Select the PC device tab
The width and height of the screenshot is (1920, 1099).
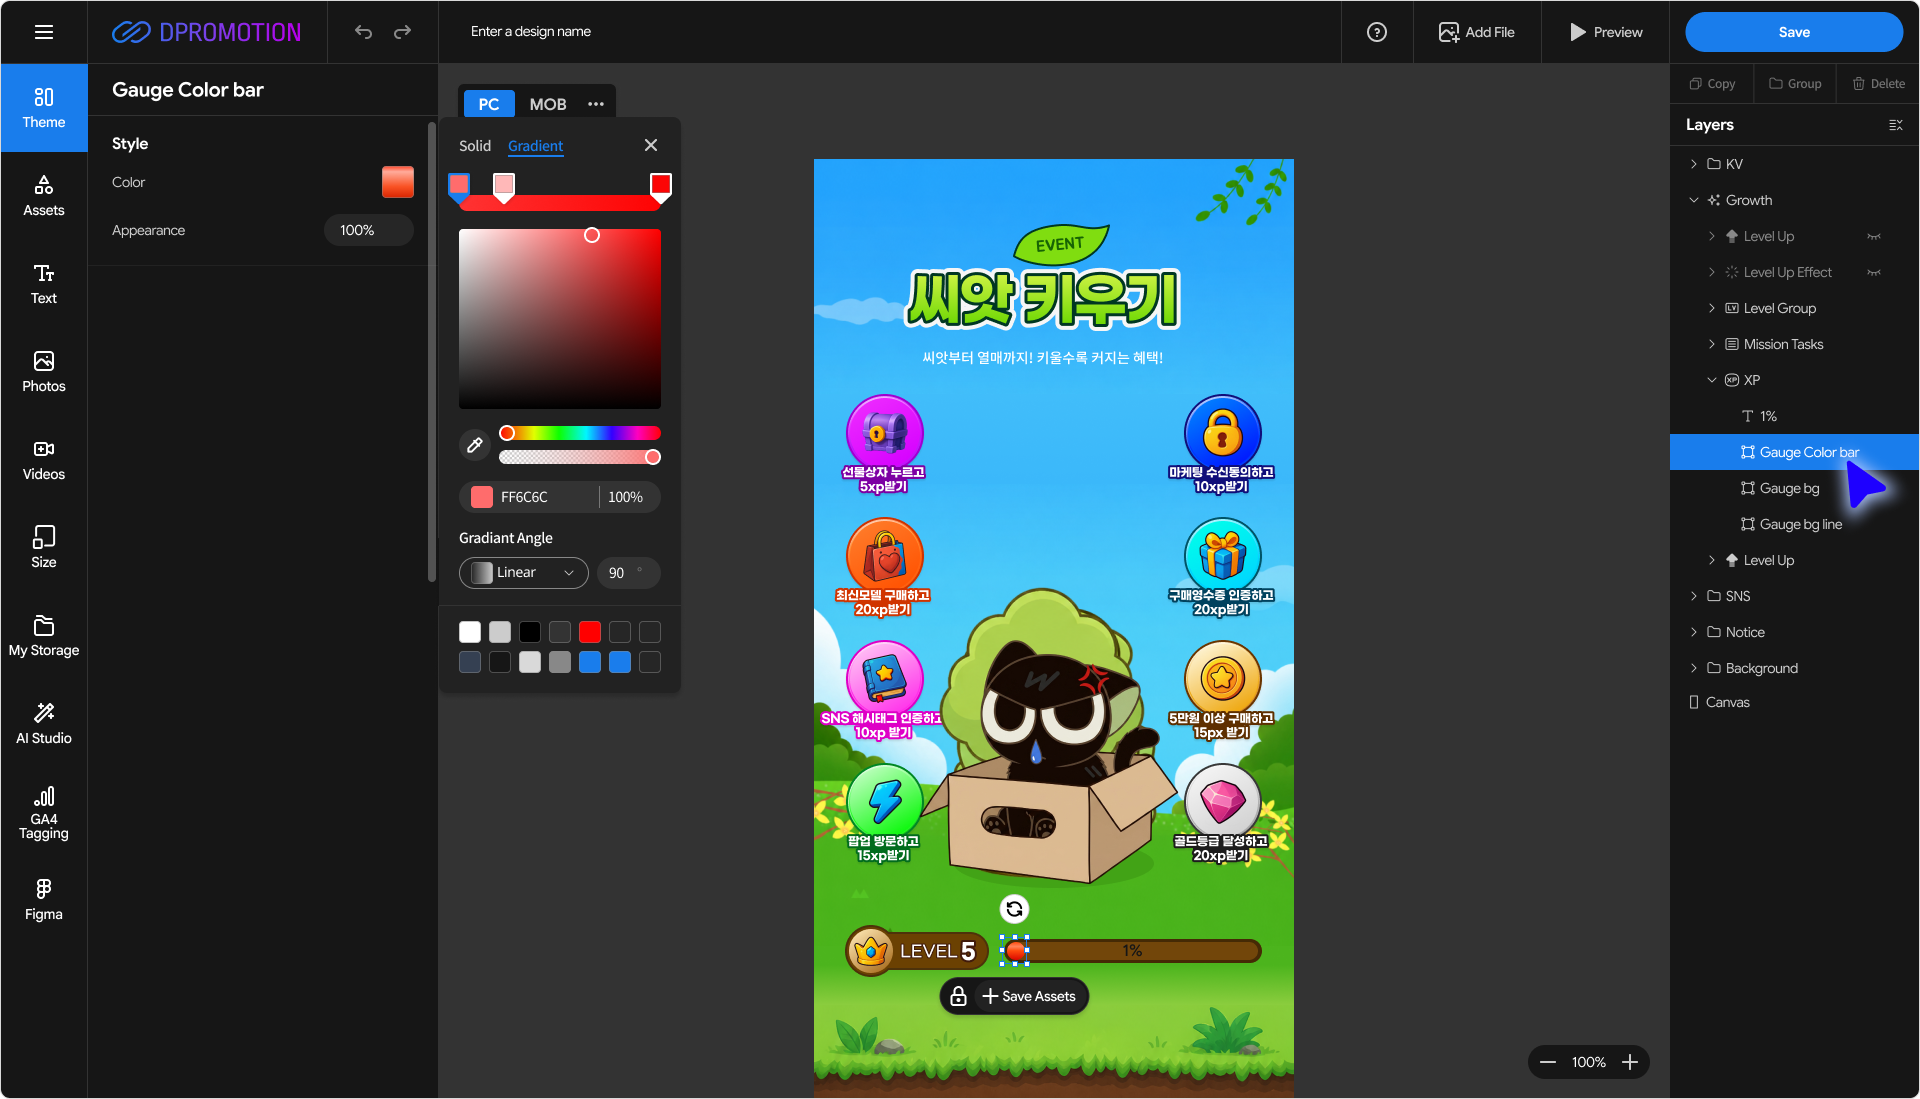pyautogui.click(x=488, y=104)
